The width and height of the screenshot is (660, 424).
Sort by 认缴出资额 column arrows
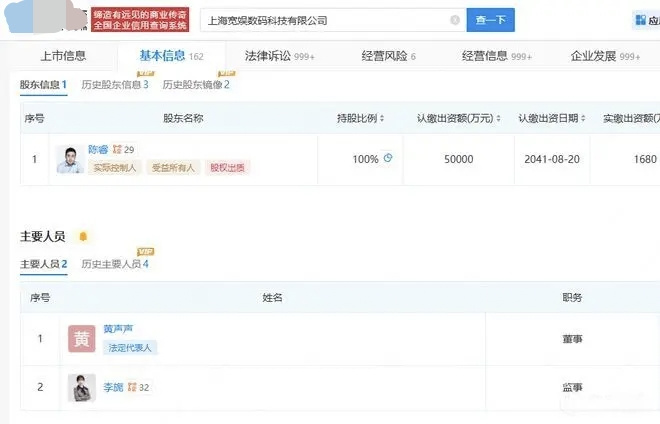pyautogui.click(x=498, y=118)
